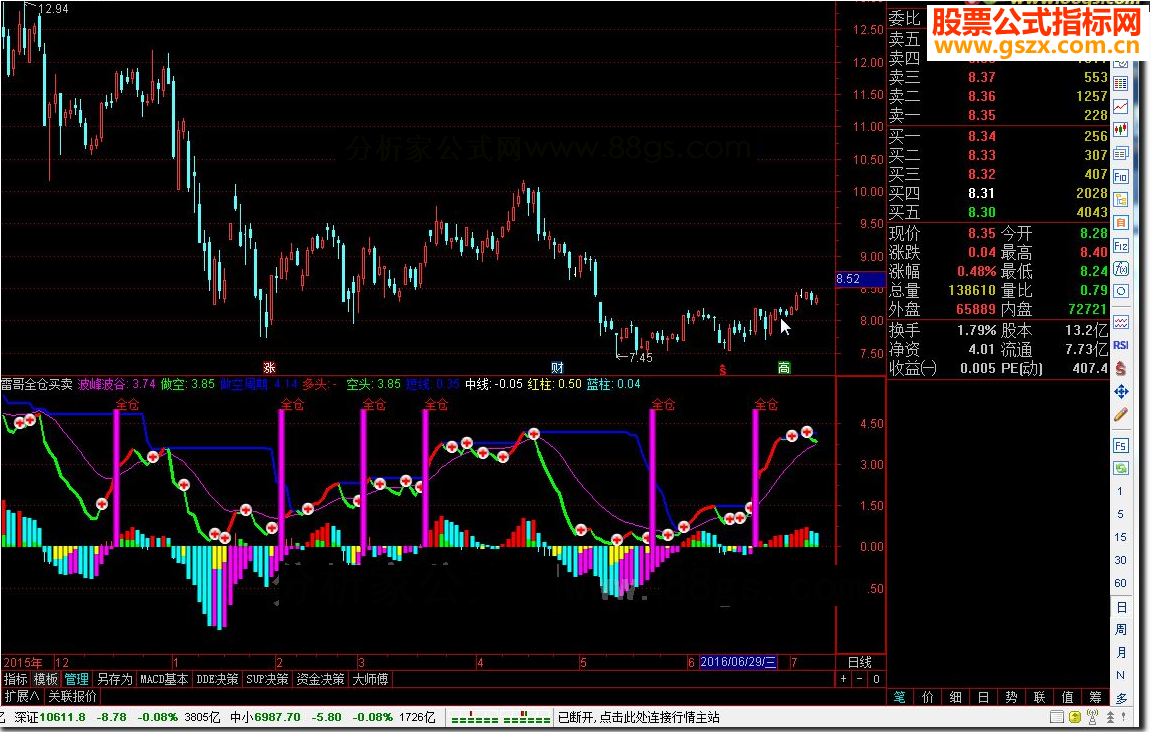Click the status bar window panel icon
Image resolution: width=1154 pixels, height=732 pixels.
click(x=1057, y=717)
